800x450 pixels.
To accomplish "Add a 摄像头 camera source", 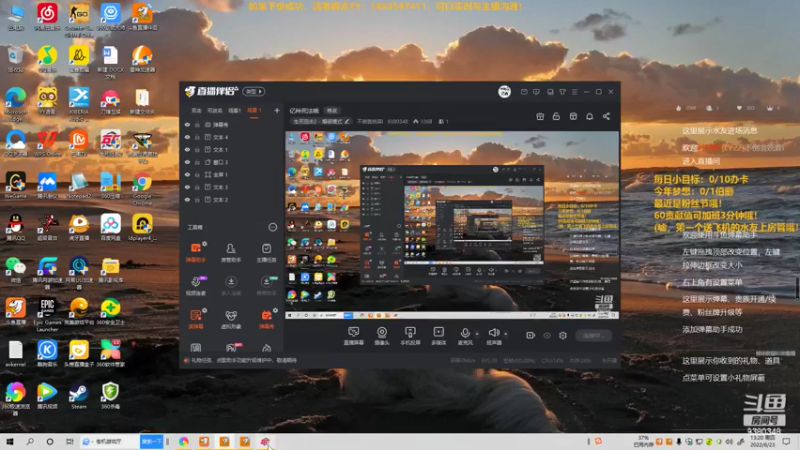I will click(x=382, y=336).
